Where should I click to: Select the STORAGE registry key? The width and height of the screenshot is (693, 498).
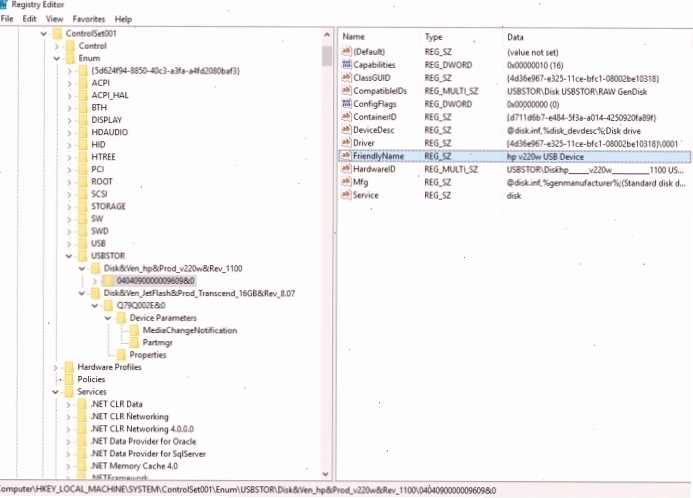108,206
